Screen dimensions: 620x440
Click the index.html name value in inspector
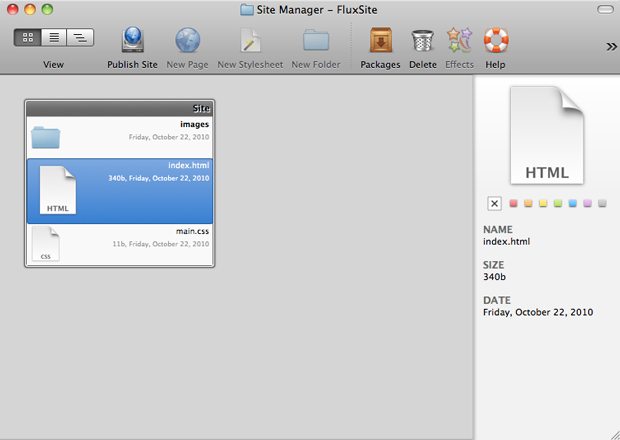(x=507, y=242)
